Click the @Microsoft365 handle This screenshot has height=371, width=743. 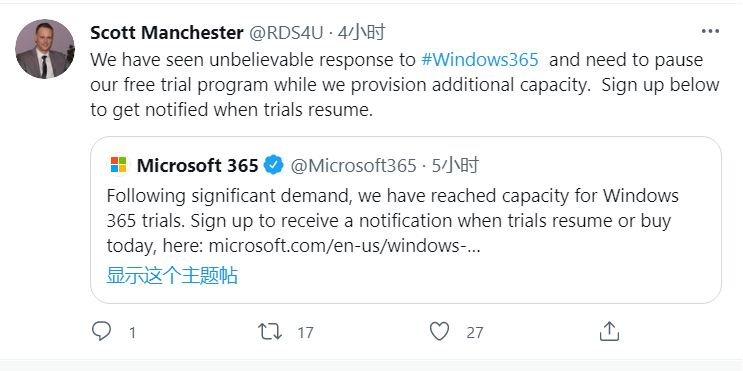coord(353,165)
